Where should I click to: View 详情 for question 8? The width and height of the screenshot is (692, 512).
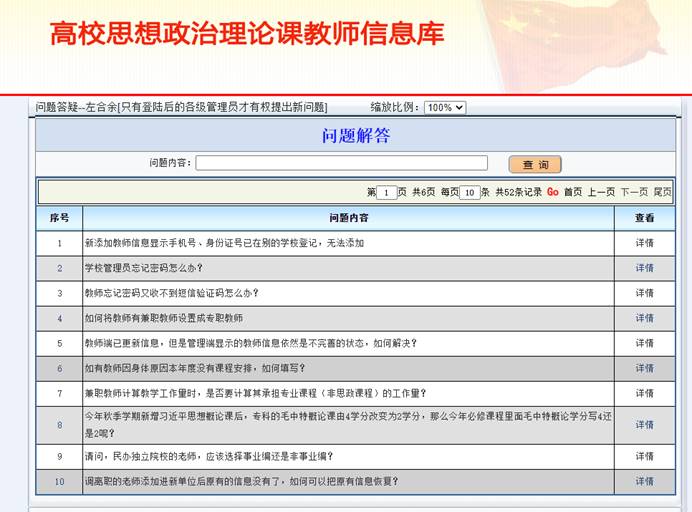pyautogui.click(x=644, y=425)
